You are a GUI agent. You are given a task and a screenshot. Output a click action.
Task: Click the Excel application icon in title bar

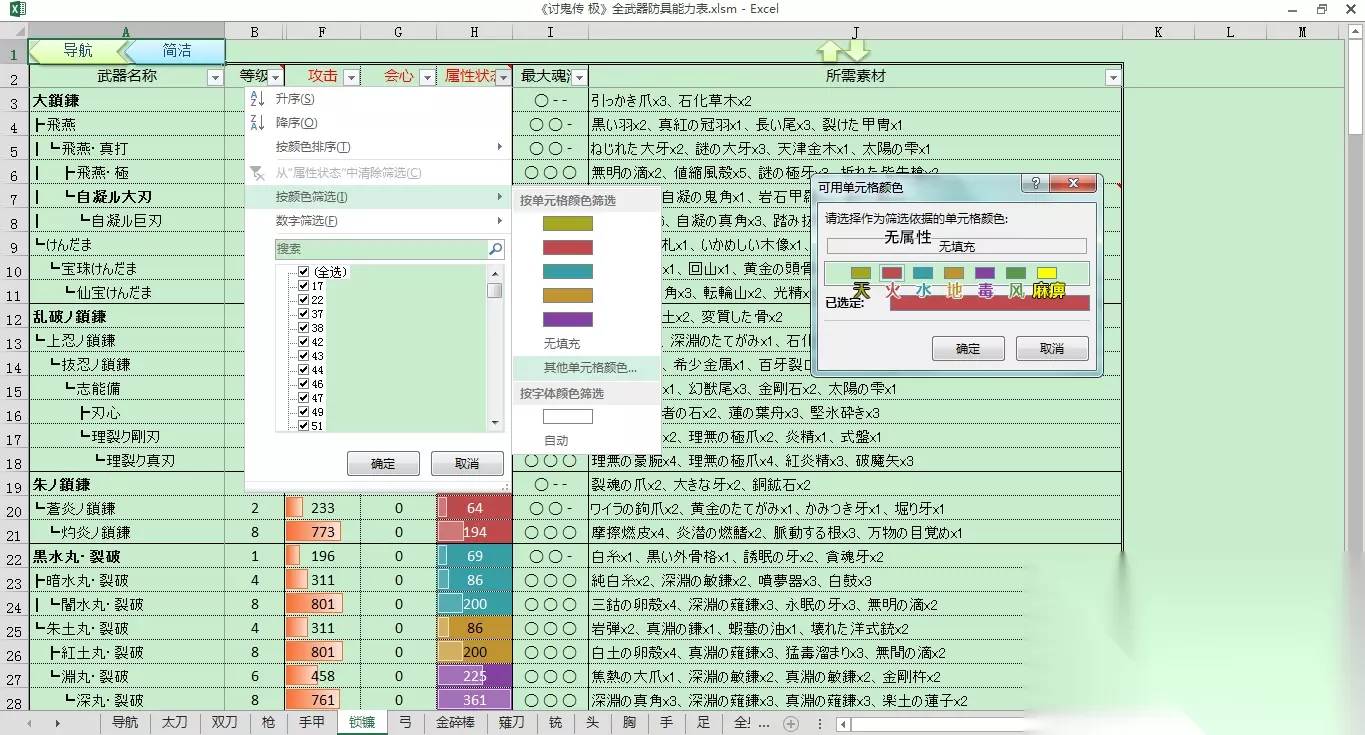pos(18,10)
